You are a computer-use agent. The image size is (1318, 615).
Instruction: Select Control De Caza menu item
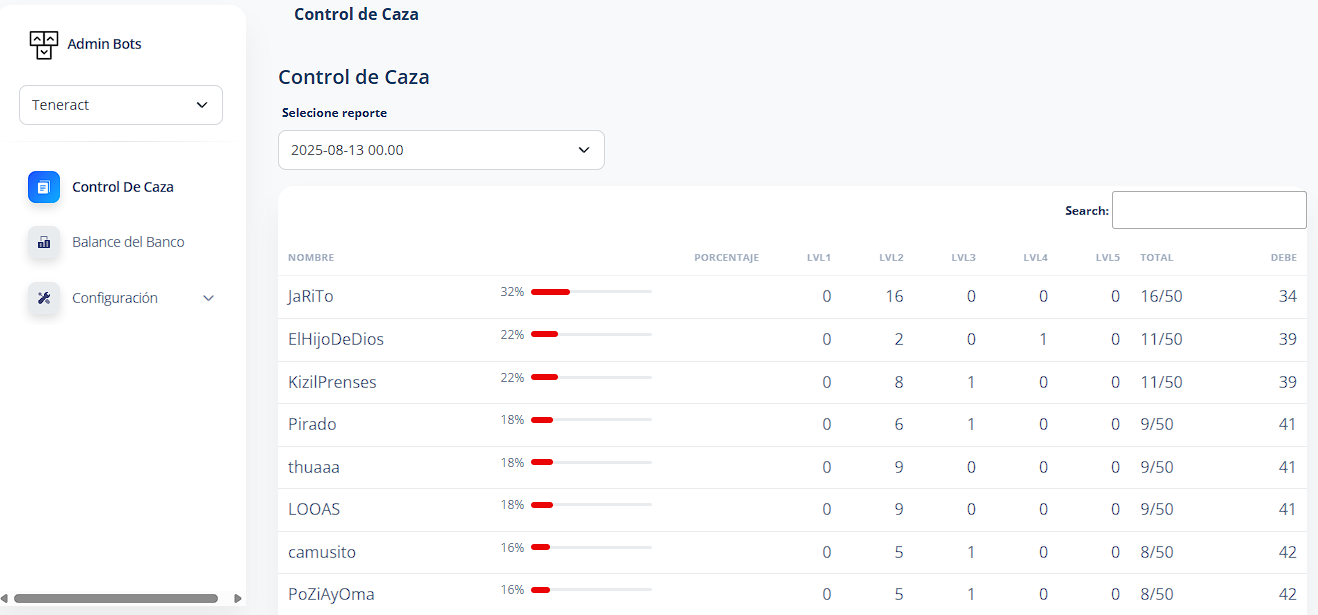pyautogui.click(x=122, y=187)
